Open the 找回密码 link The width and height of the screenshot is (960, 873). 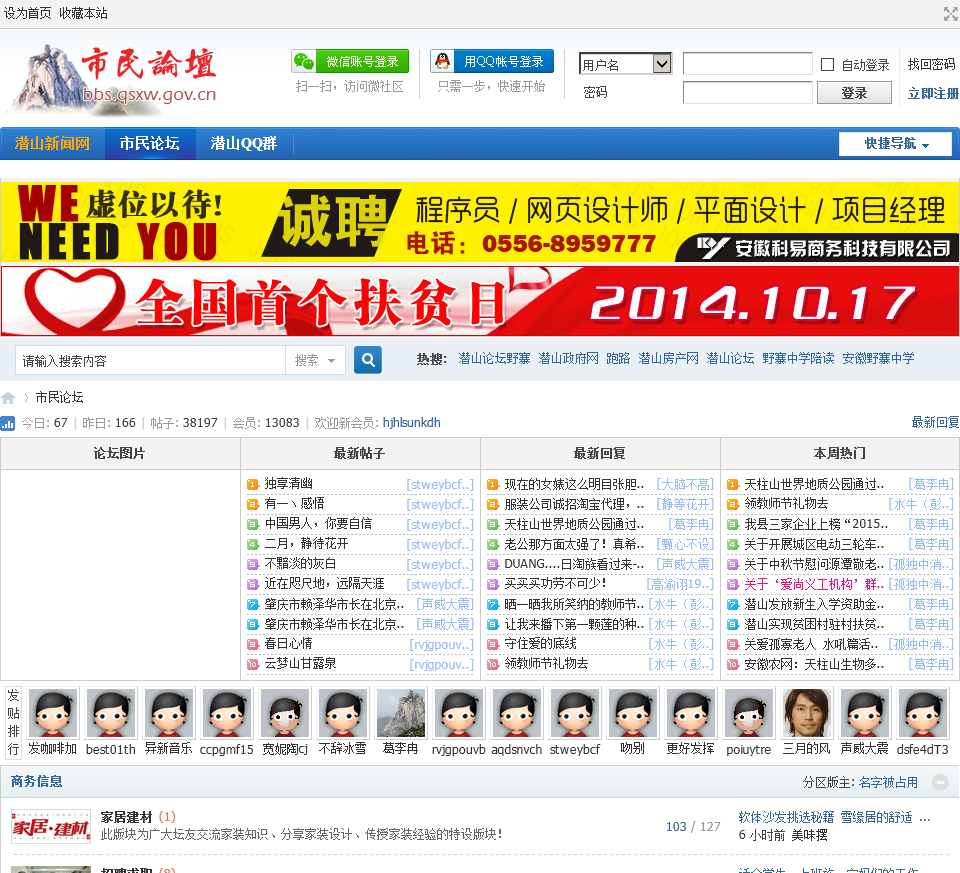tap(931, 64)
